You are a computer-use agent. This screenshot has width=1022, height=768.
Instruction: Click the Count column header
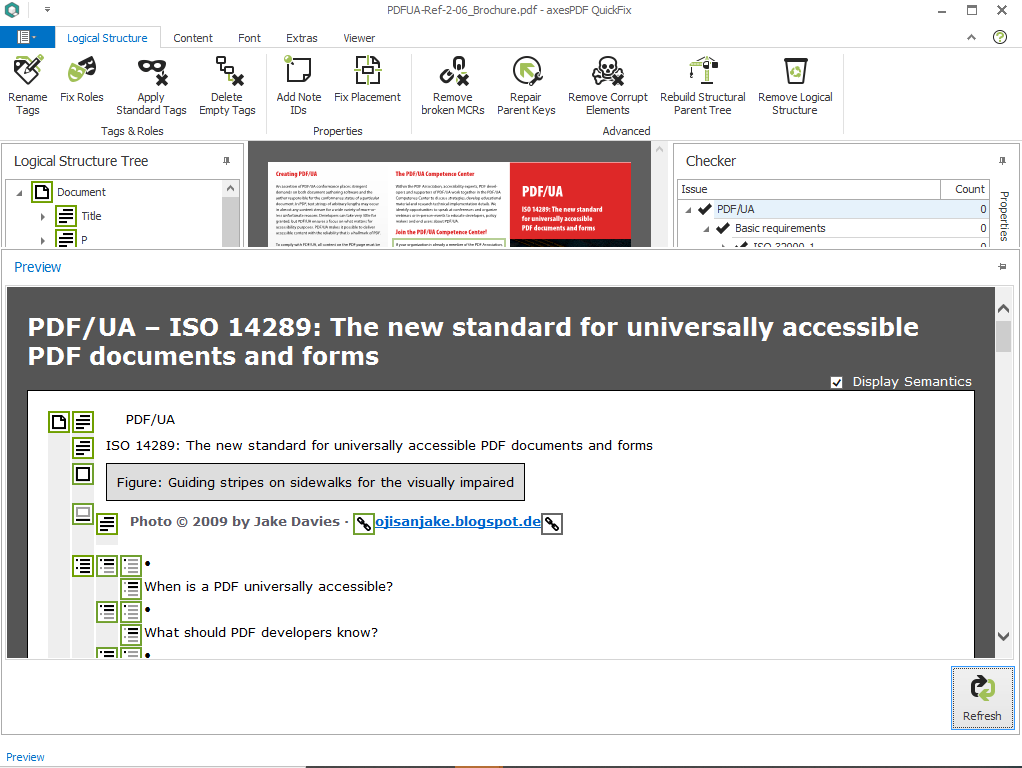click(x=965, y=189)
